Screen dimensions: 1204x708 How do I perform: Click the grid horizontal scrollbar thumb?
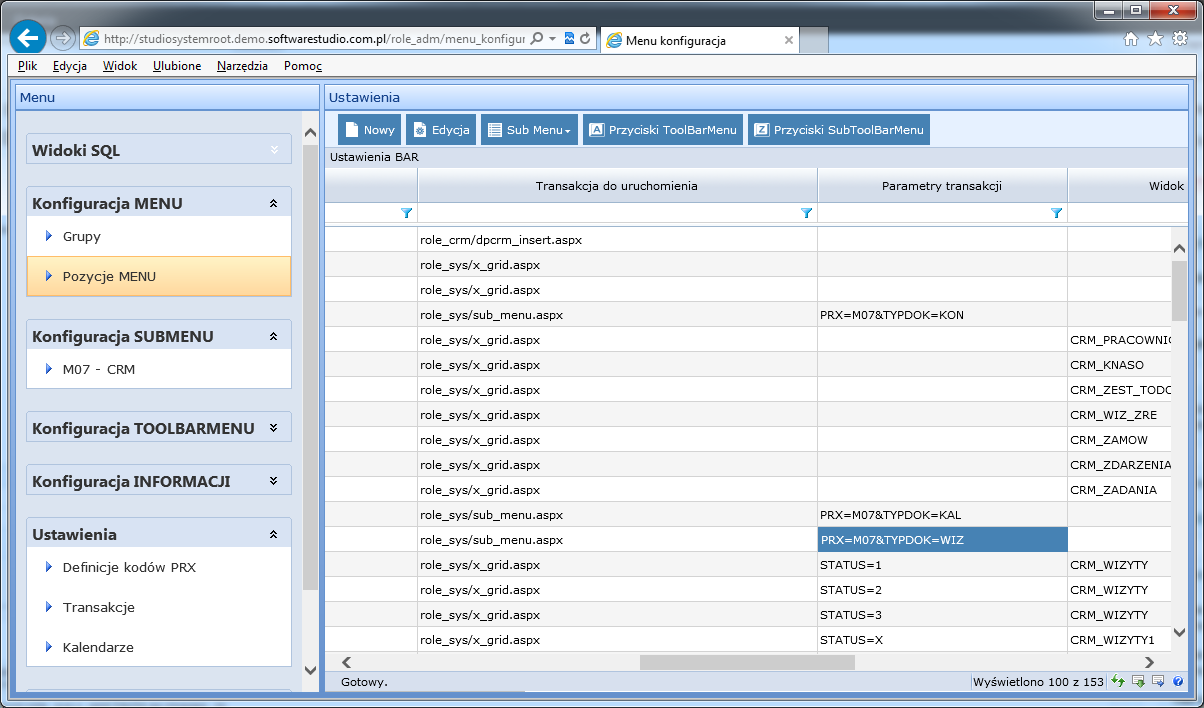click(747, 662)
